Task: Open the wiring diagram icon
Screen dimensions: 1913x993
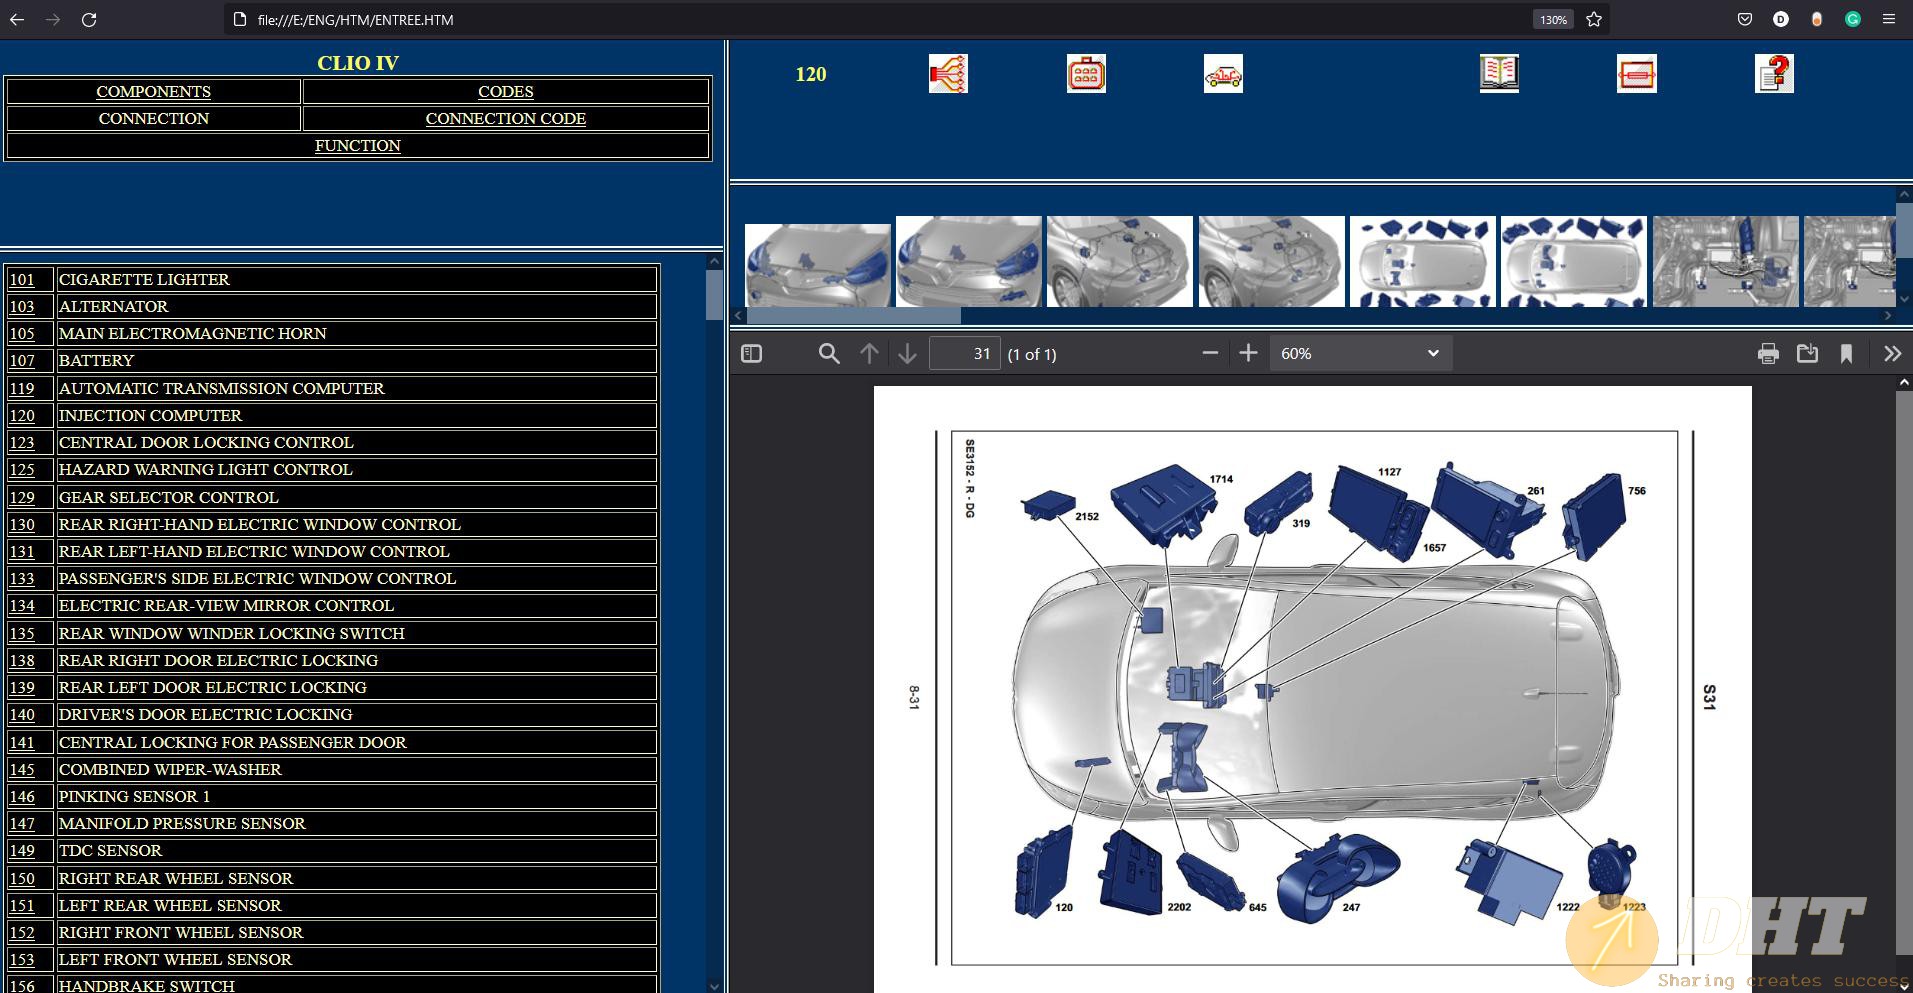Action: tap(948, 74)
